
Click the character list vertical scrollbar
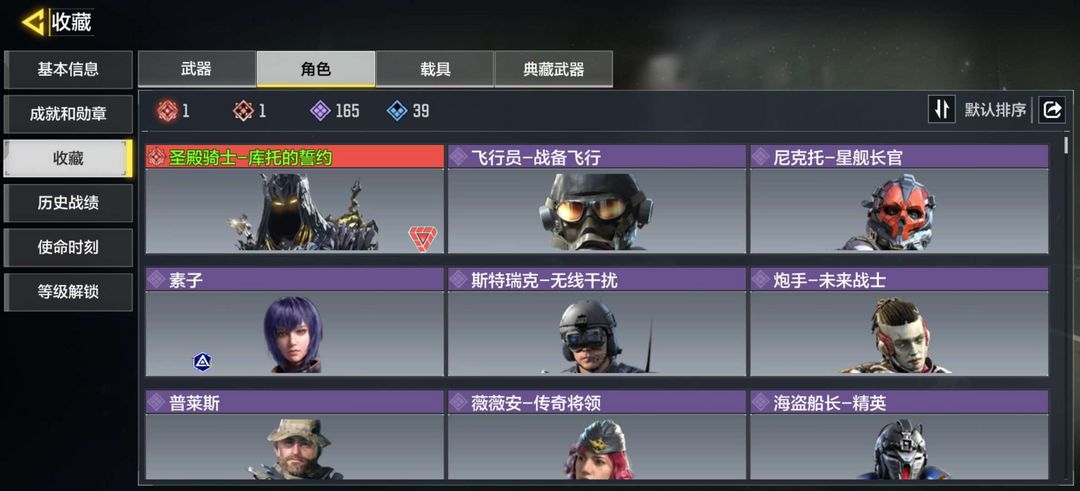point(1066,310)
